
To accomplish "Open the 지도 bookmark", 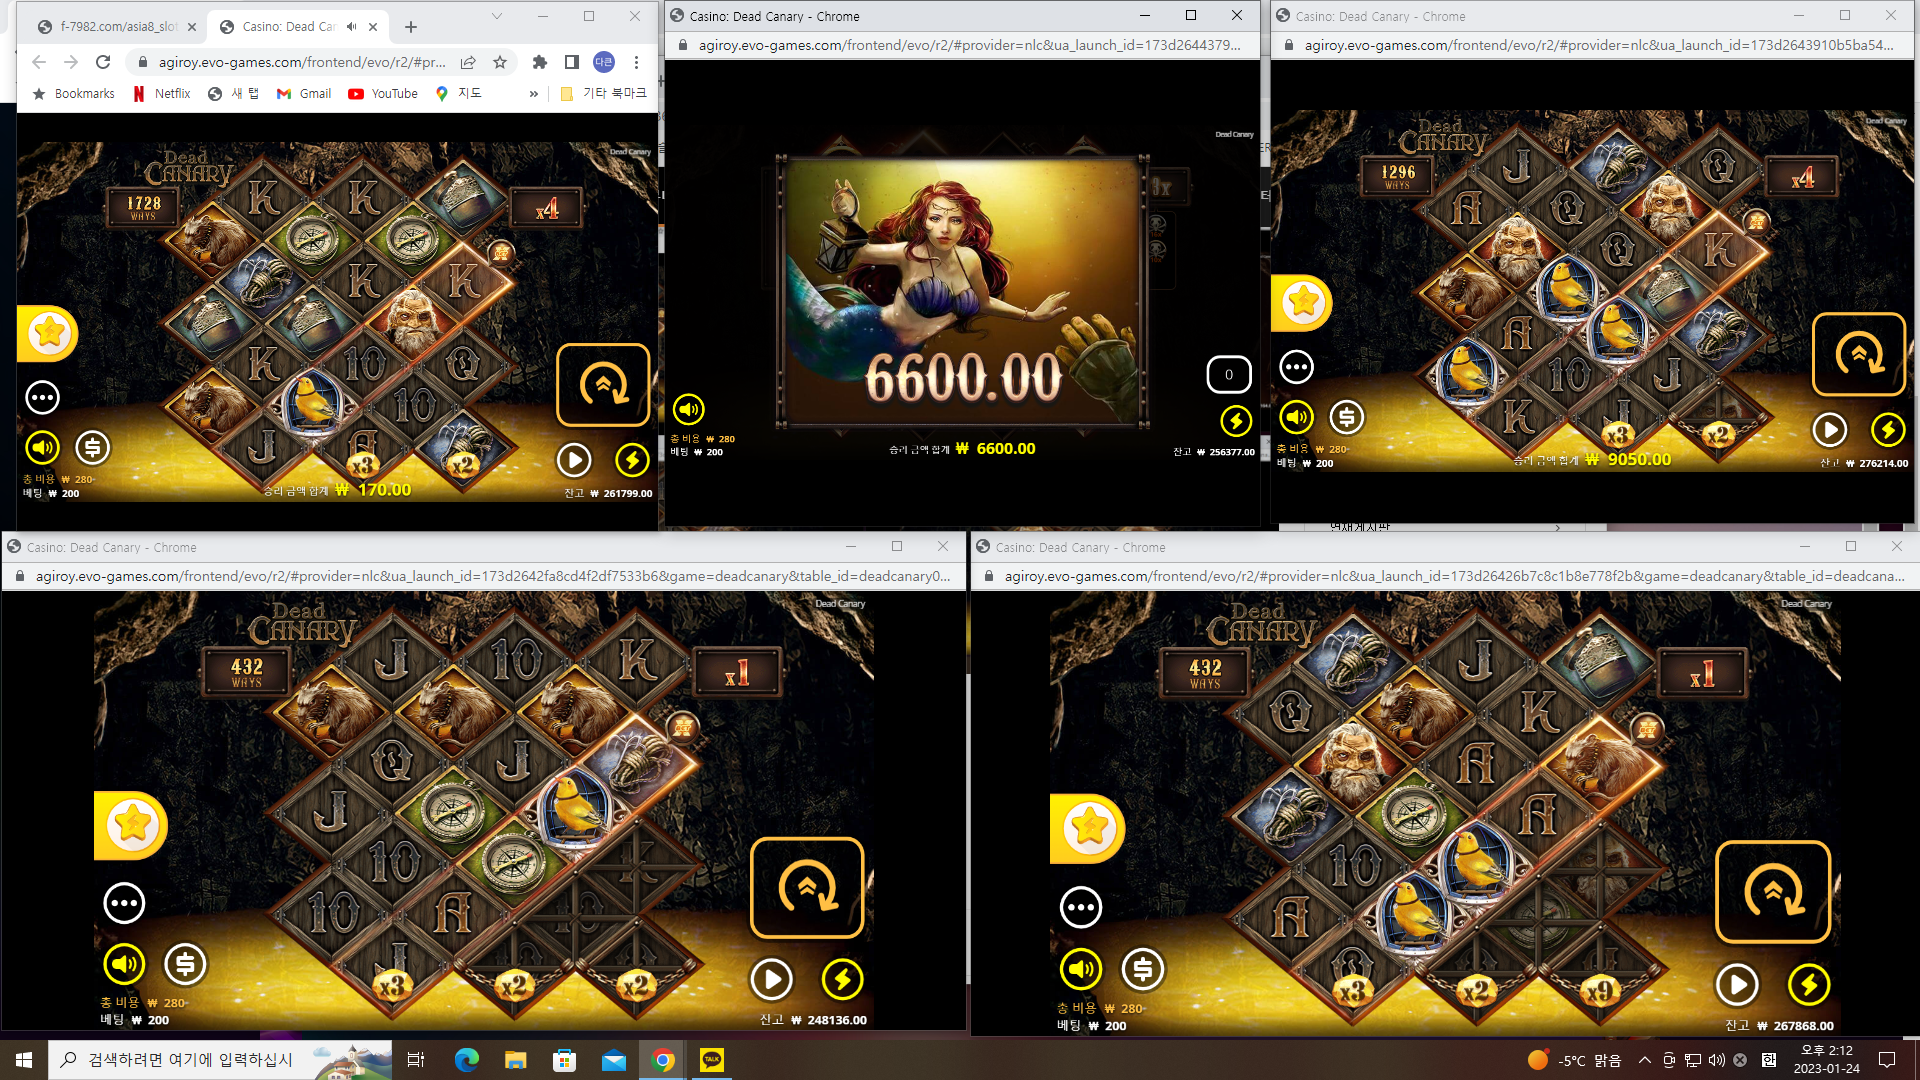I will pyautogui.click(x=459, y=94).
